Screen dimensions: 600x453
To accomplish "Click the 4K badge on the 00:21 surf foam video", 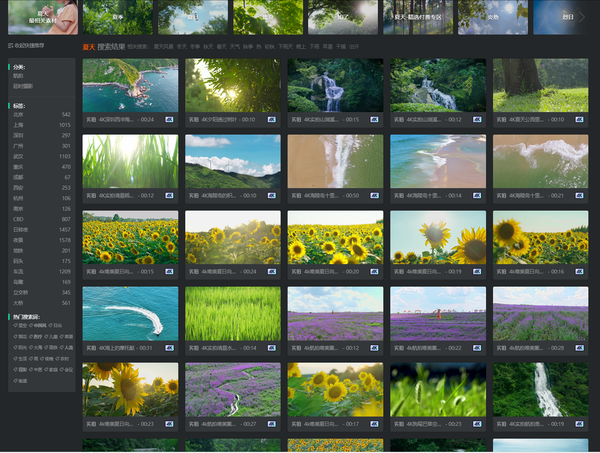I will [x=579, y=196].
